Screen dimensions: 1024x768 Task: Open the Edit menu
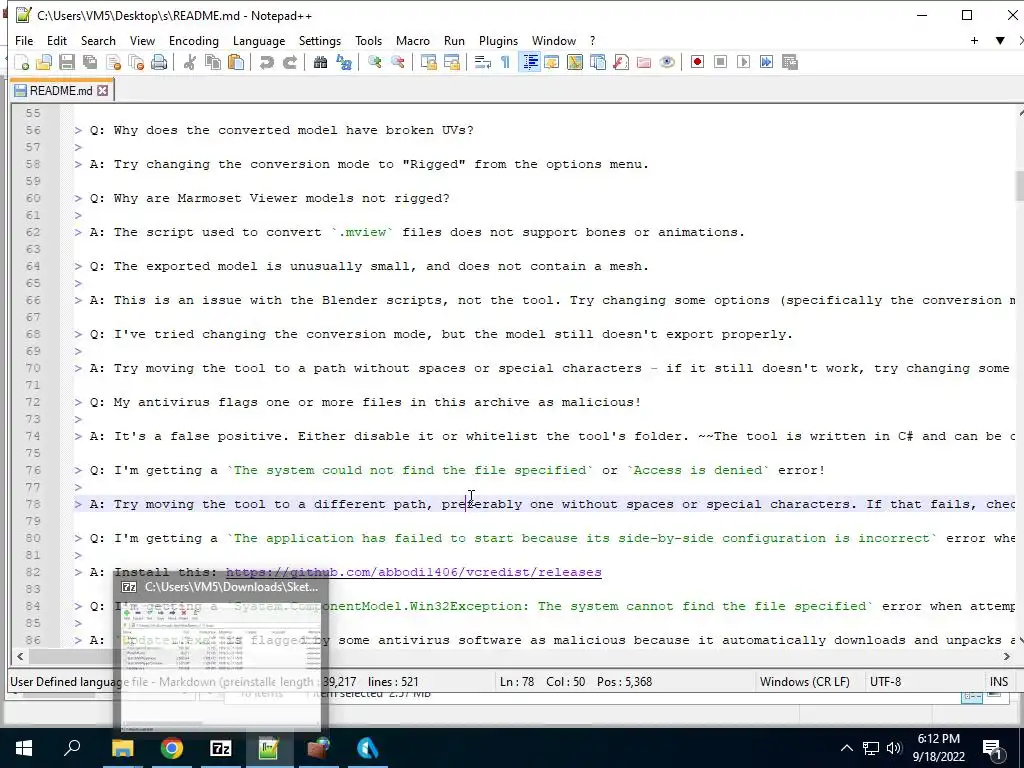click(x=57, y=40)
